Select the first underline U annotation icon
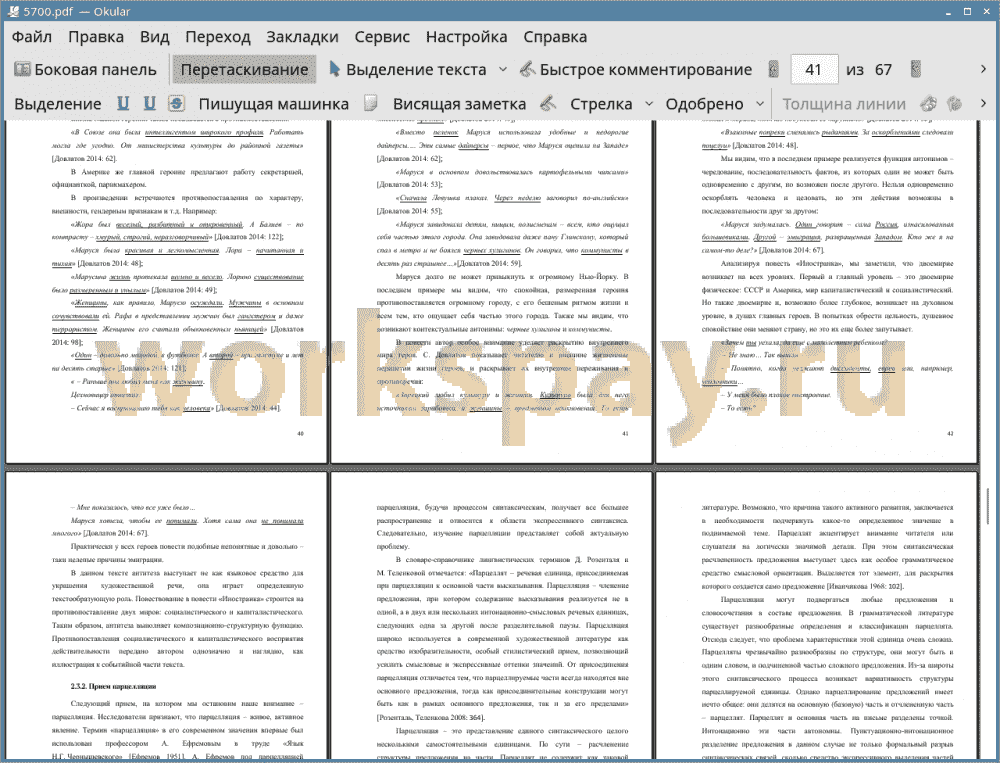Viewport: 1000px width, 763px height. click(123, 103)
